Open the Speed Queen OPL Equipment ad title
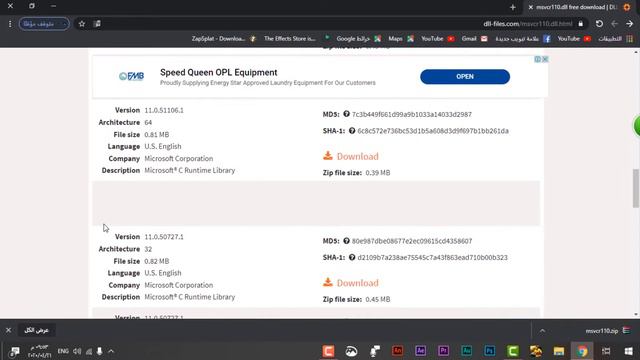 pyautogui.click(x=218, y=72)
